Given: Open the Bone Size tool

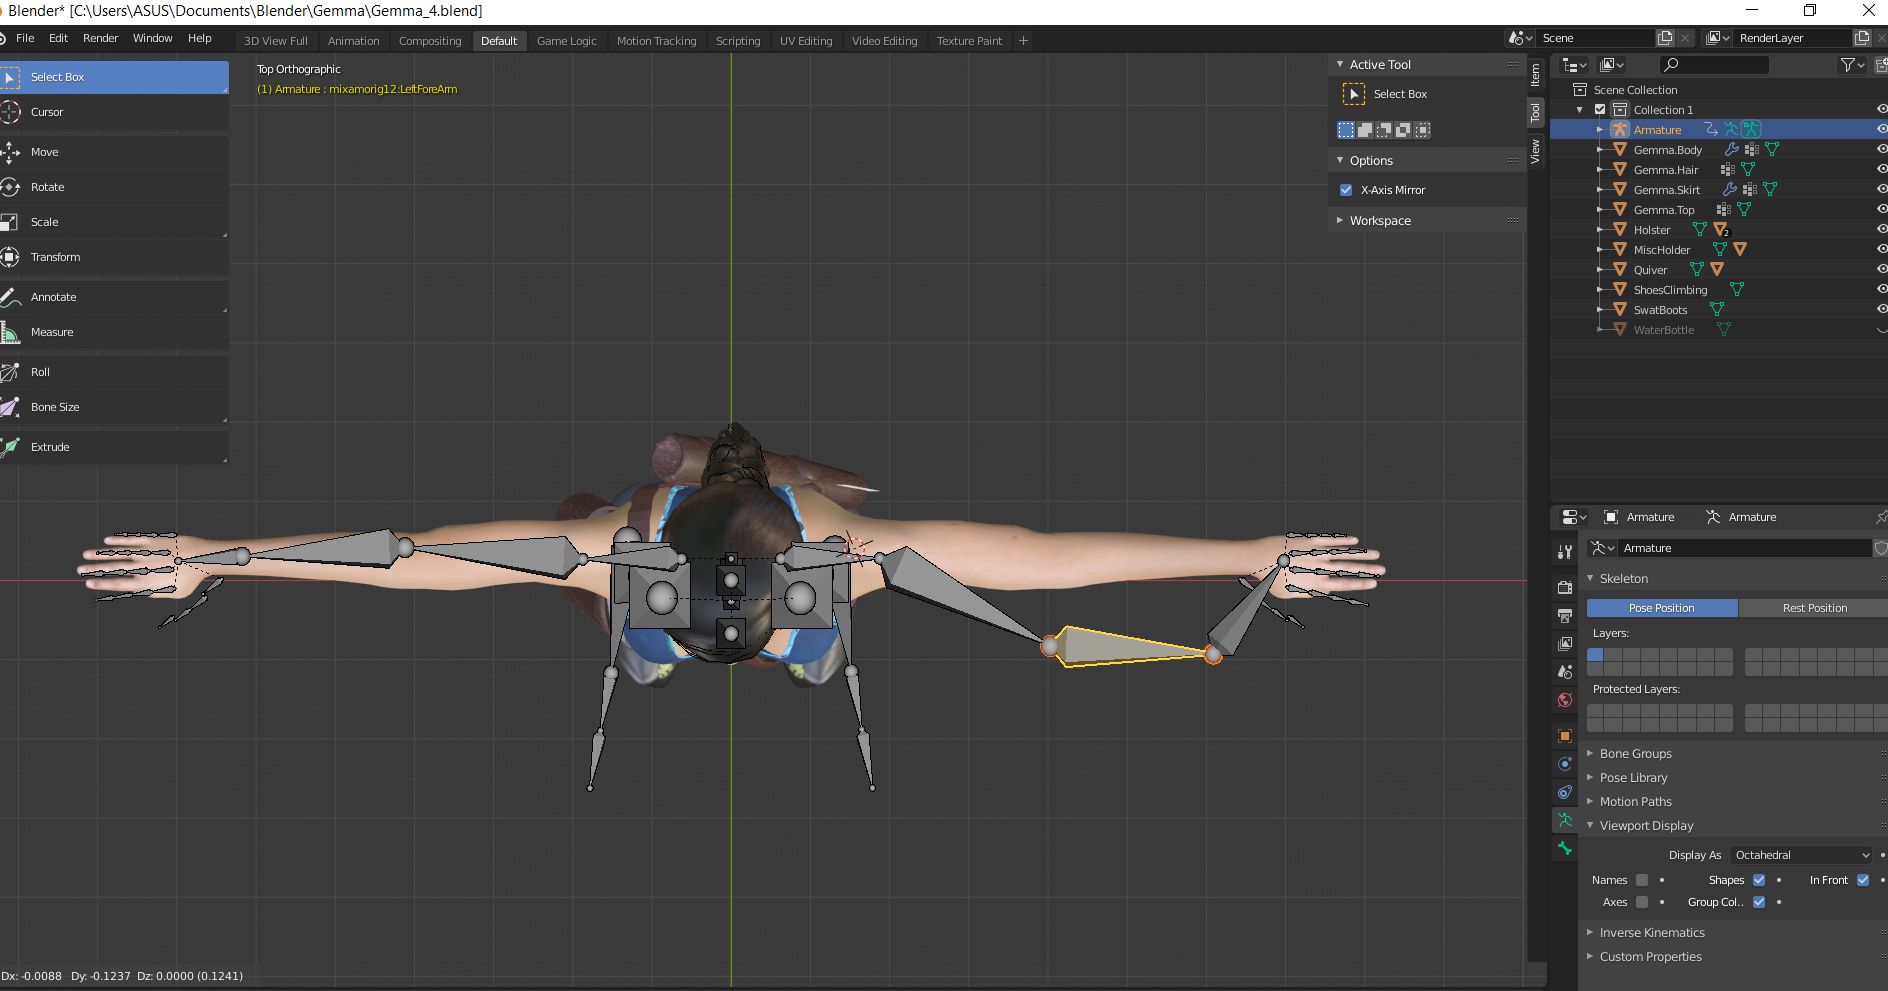Looking at the screenshot, I should click(55, 407).
